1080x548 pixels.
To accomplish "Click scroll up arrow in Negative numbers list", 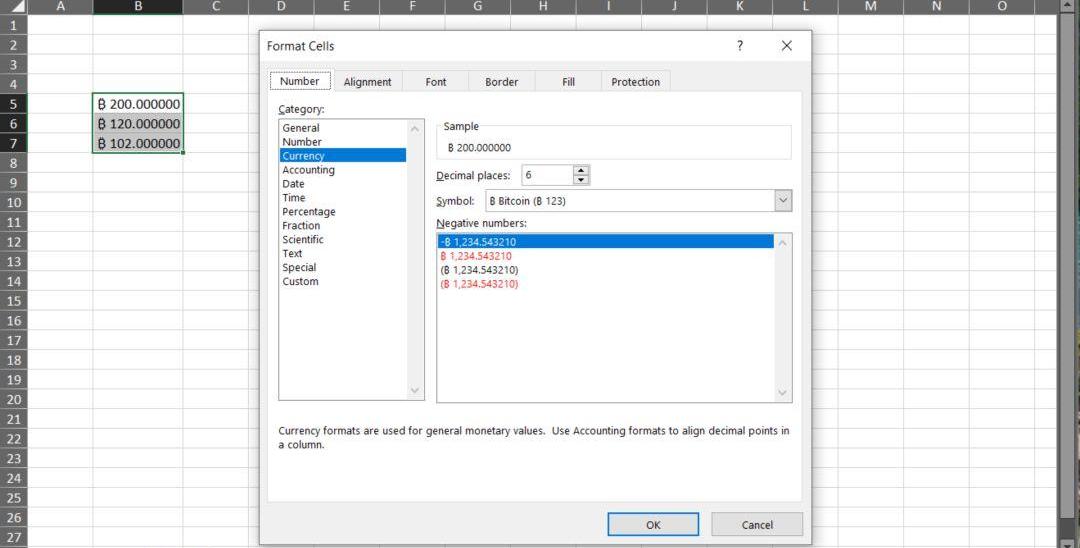I will [x=782, y=242].
